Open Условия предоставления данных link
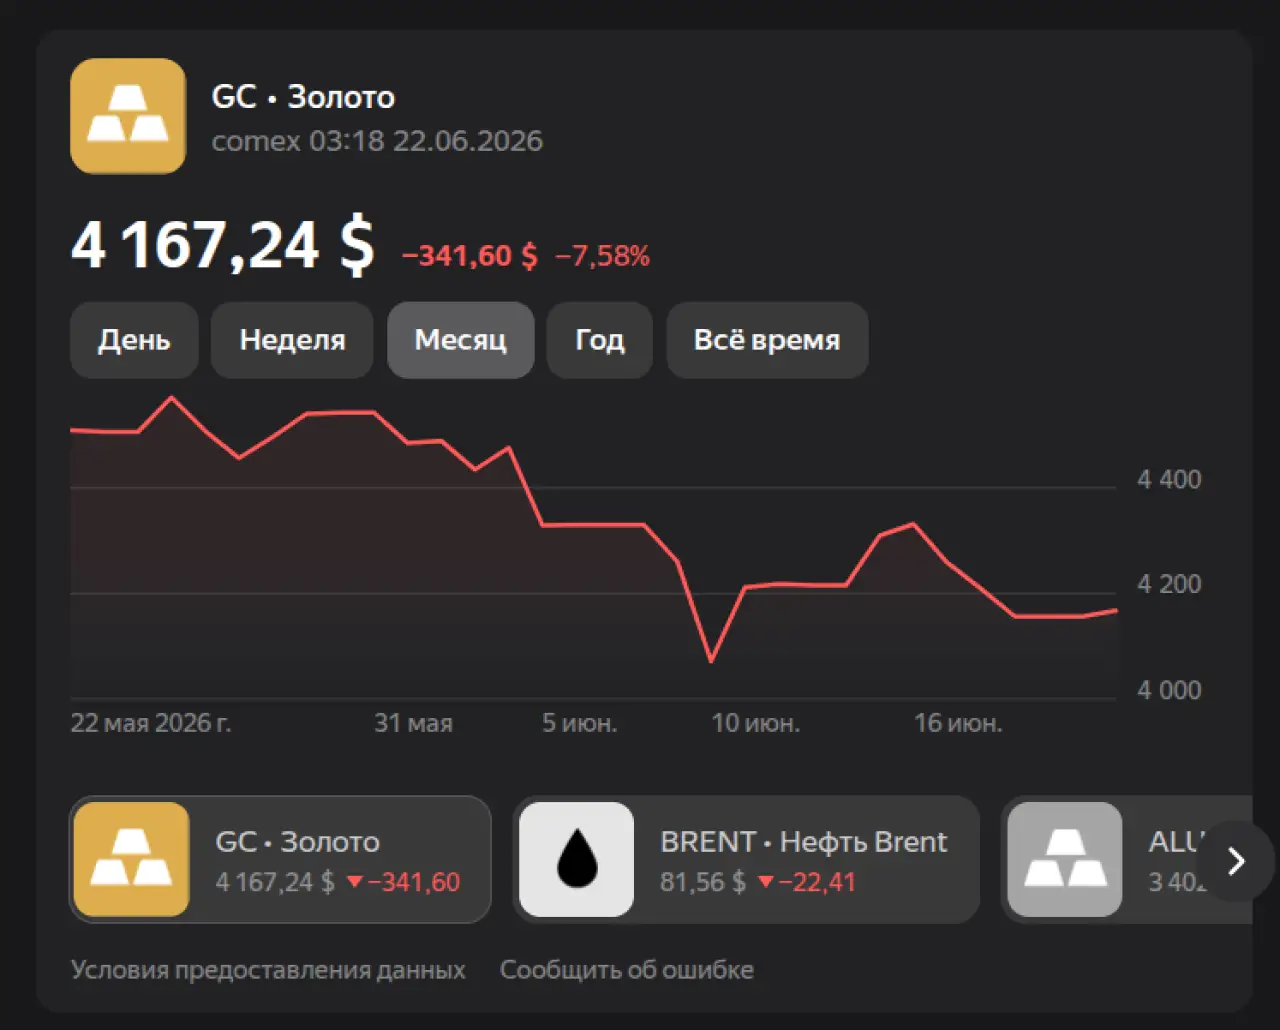This screenshot has height=1030, width=1280. (268, 970)
